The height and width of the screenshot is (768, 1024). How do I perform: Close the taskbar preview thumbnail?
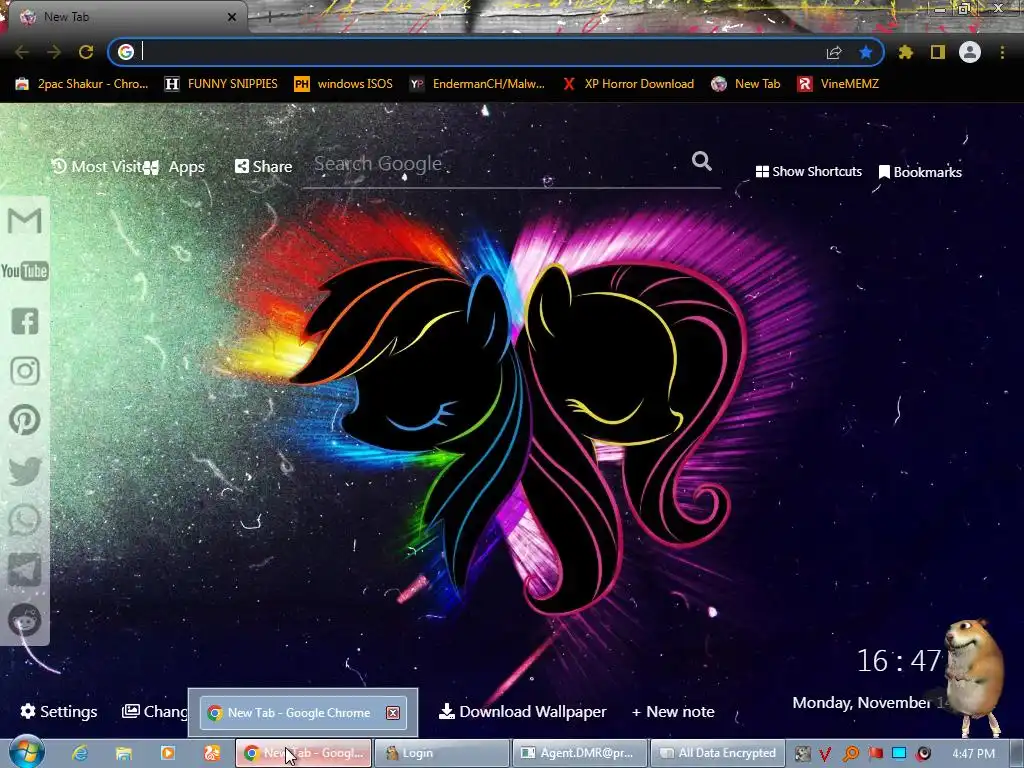click(x=392, y=712)
